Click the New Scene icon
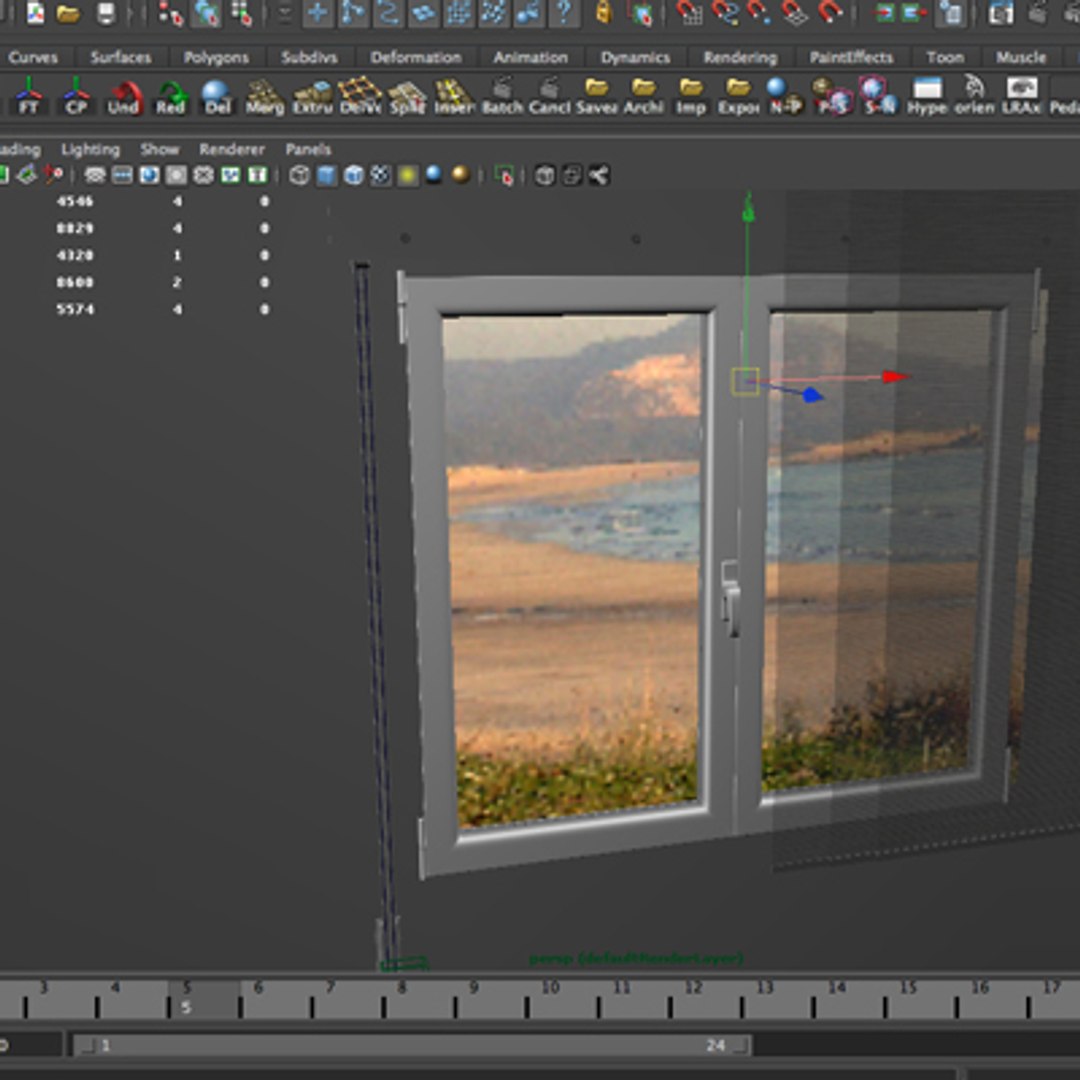This screenshot has height=1080, width=1080. 34,13
